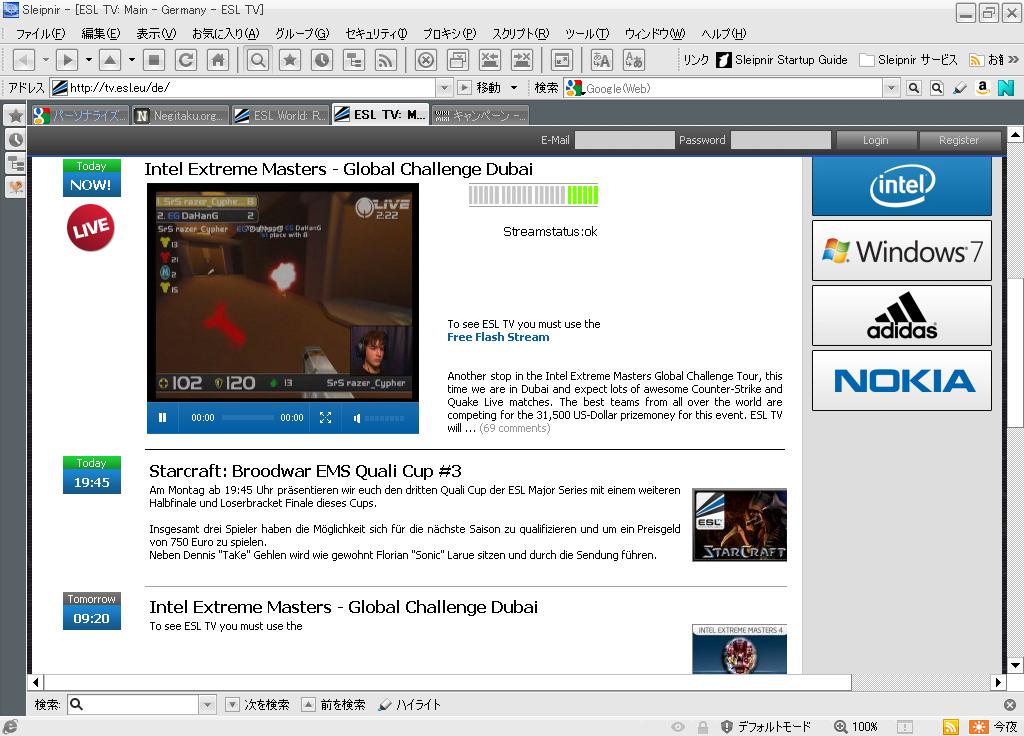Click the Password input field

coord(780,140)
